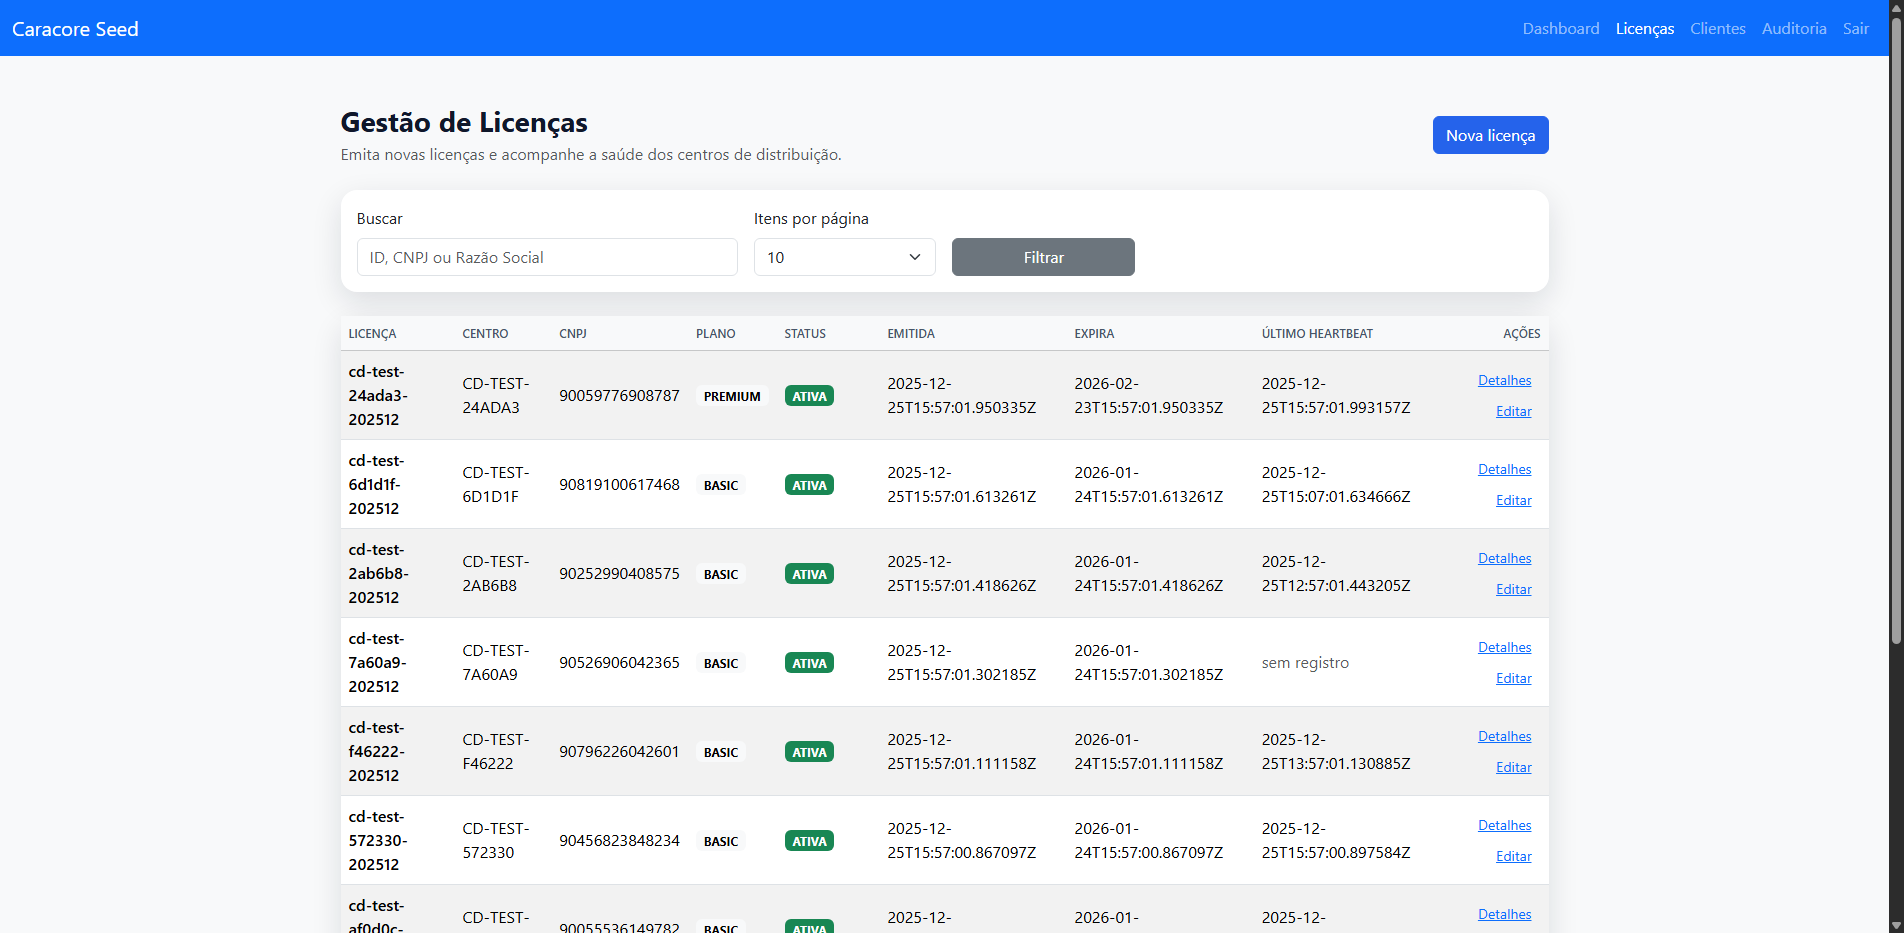The height and width of the screenshot is (933, 1904).
Task: Open Detalhes for license cd-test-2ab6b8-202512
Action: [1504, 557]
